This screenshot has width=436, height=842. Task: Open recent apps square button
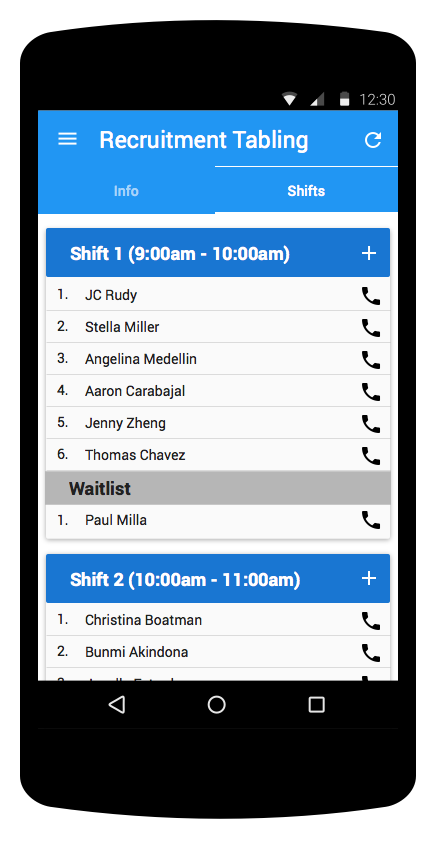316,705
